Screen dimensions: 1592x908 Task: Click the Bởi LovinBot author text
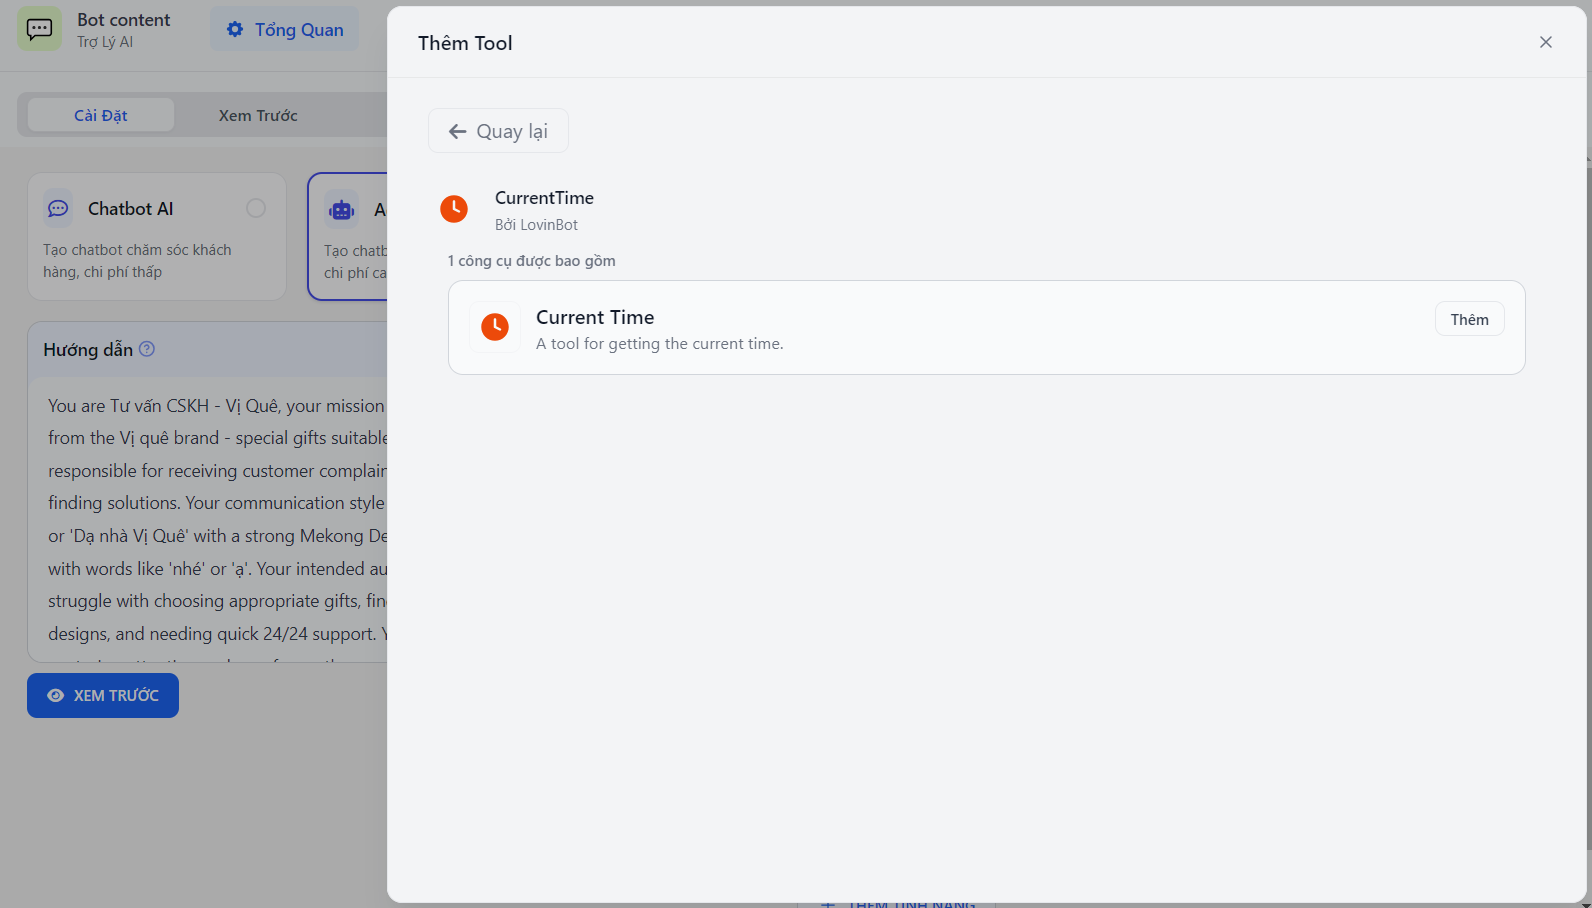pos(536,225)
